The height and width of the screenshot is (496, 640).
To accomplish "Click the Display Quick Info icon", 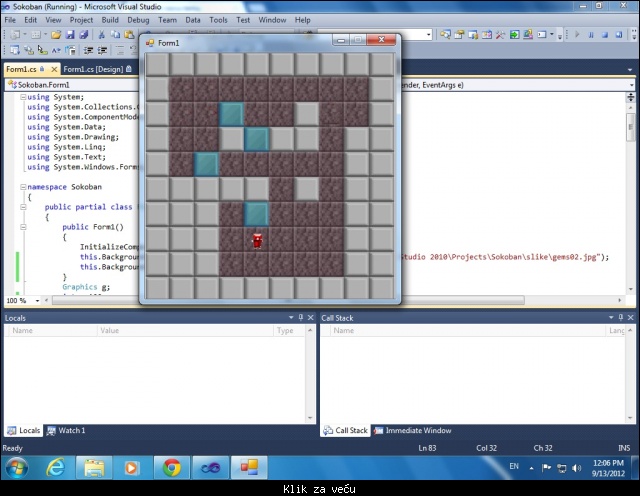I will pos(42,50).
